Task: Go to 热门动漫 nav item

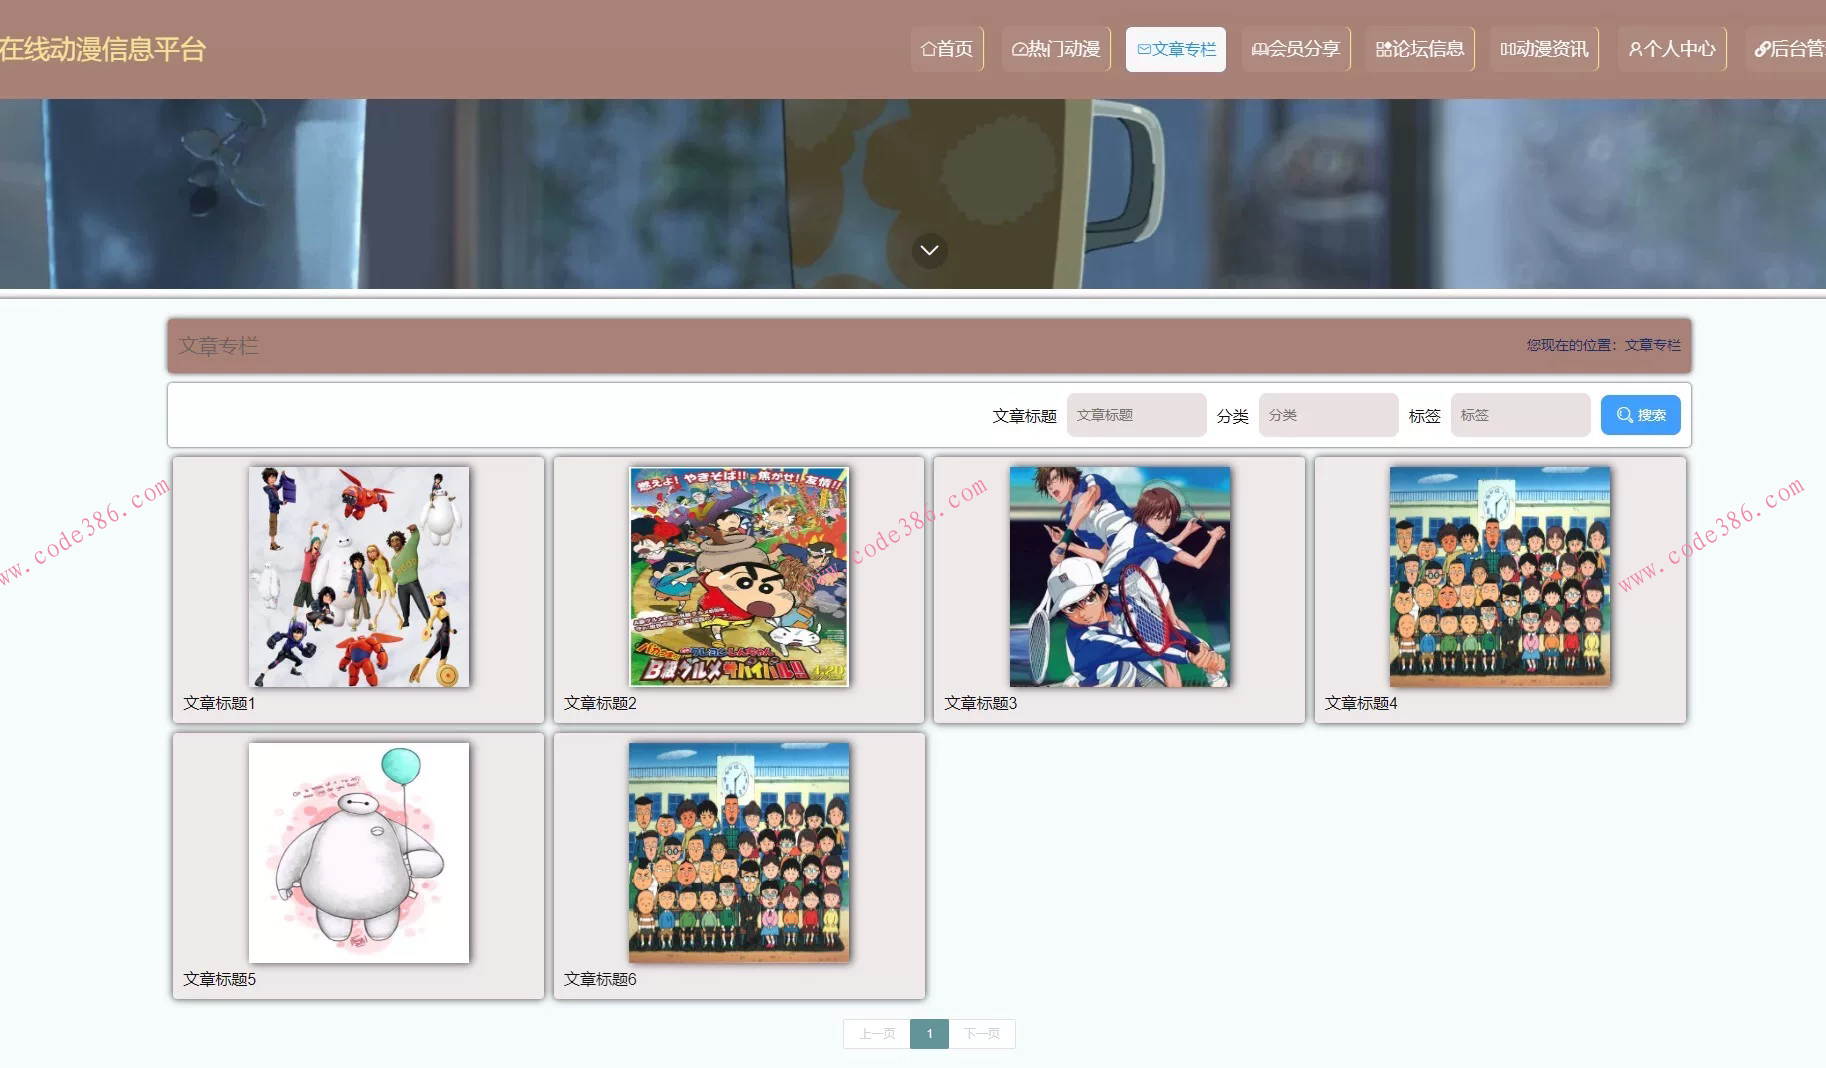Action: (1056, 49)
